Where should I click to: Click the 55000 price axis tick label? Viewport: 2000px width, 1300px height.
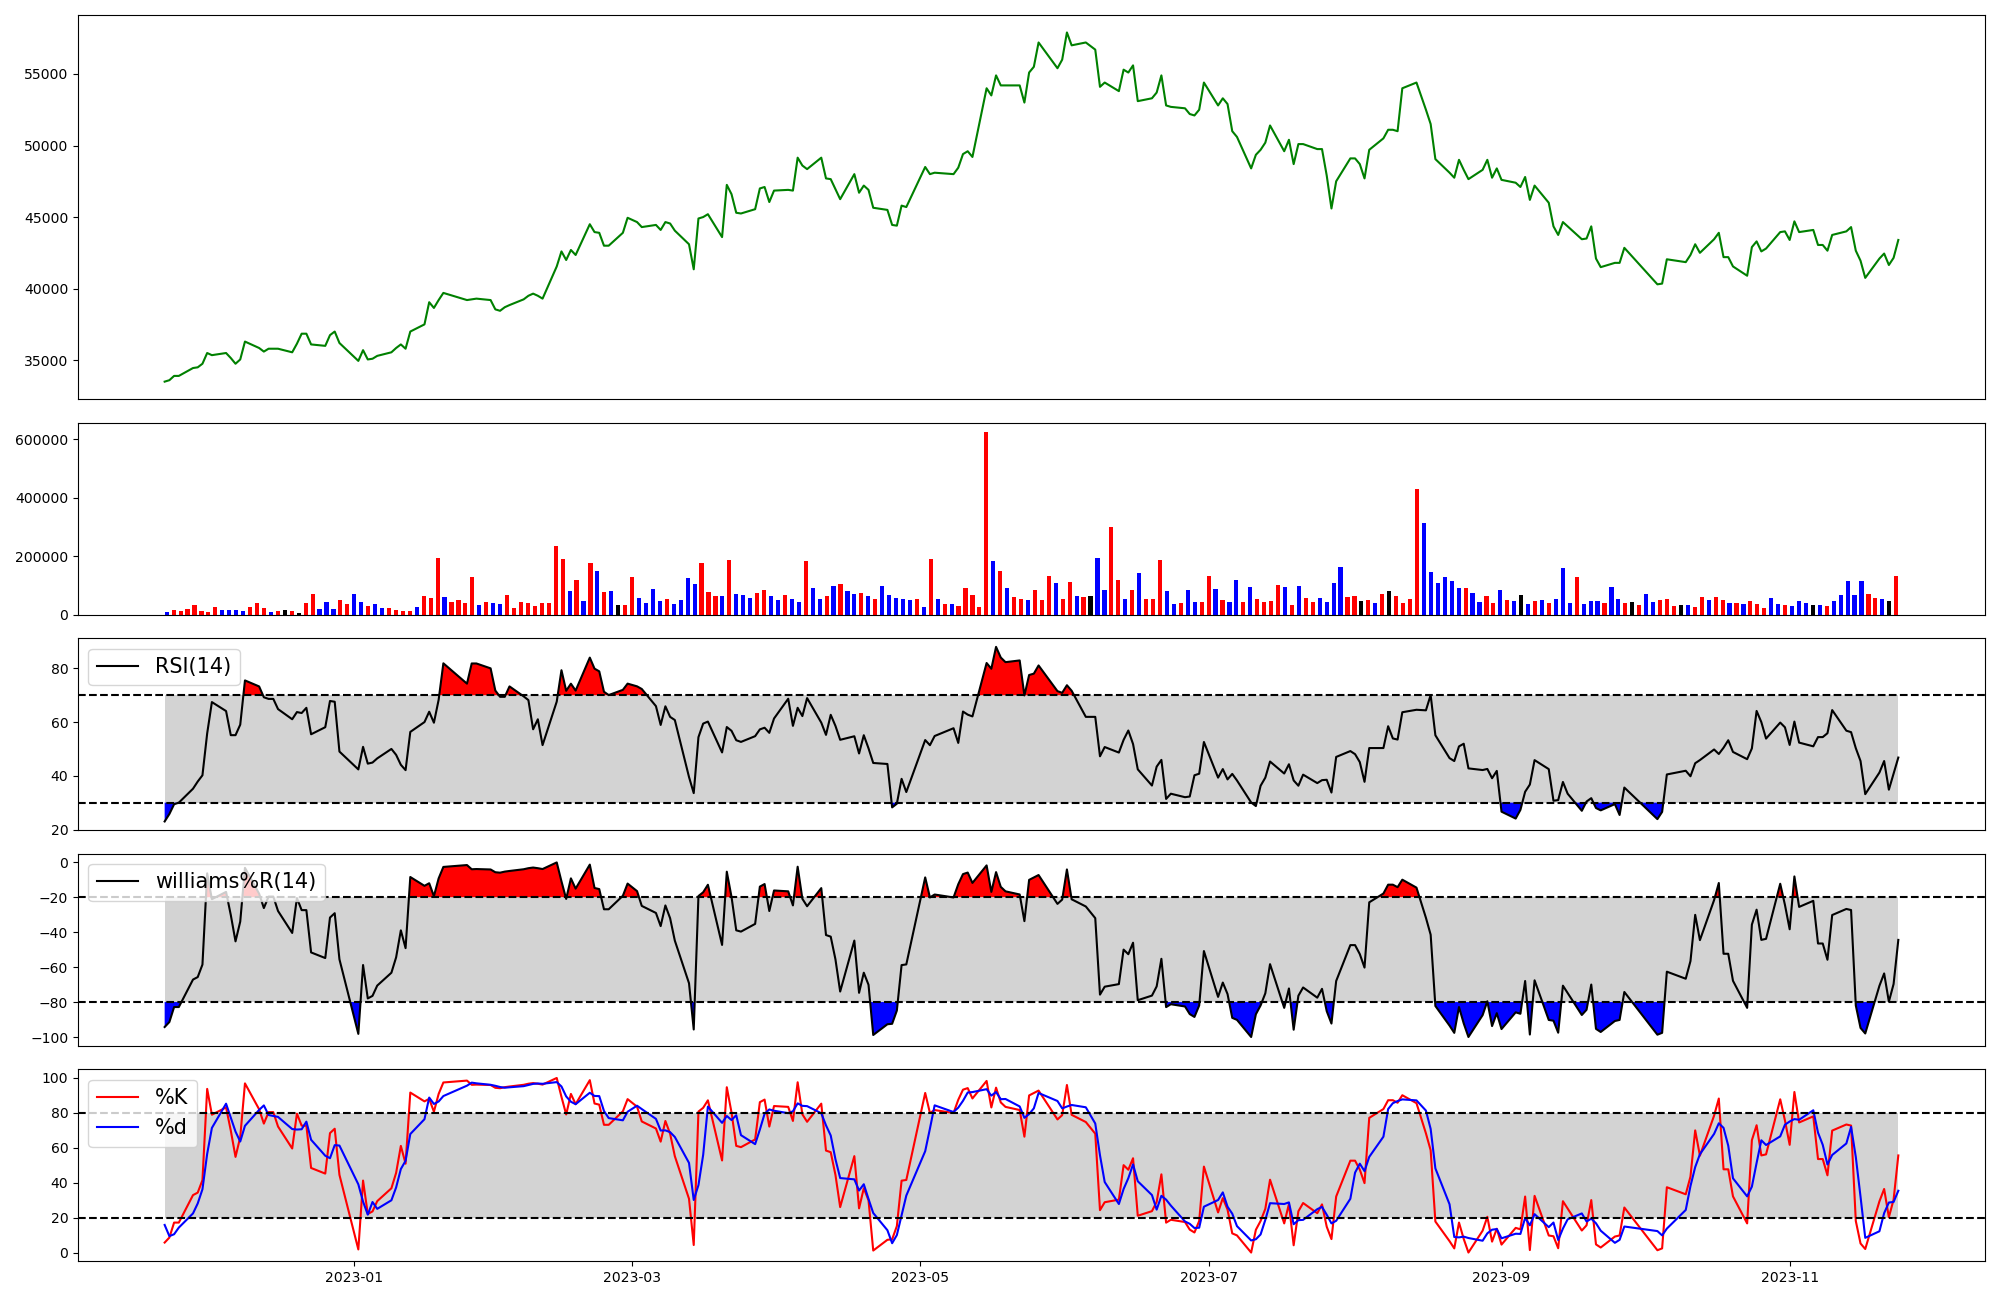pyautogui.click(x=45, y=75)
